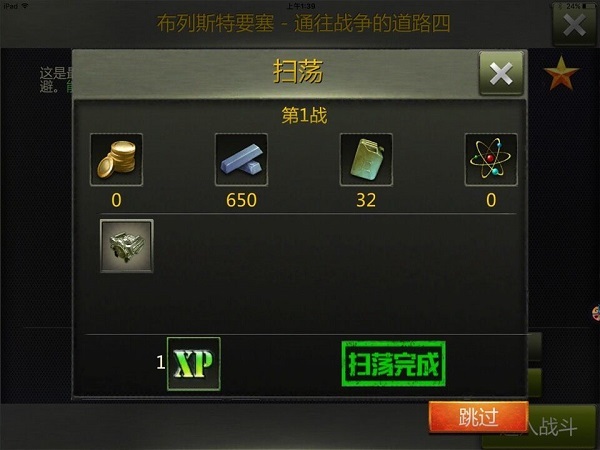The image size is (600, 450).
Task: Tap the 650 steel amount label
Action: tap(241, 200)
